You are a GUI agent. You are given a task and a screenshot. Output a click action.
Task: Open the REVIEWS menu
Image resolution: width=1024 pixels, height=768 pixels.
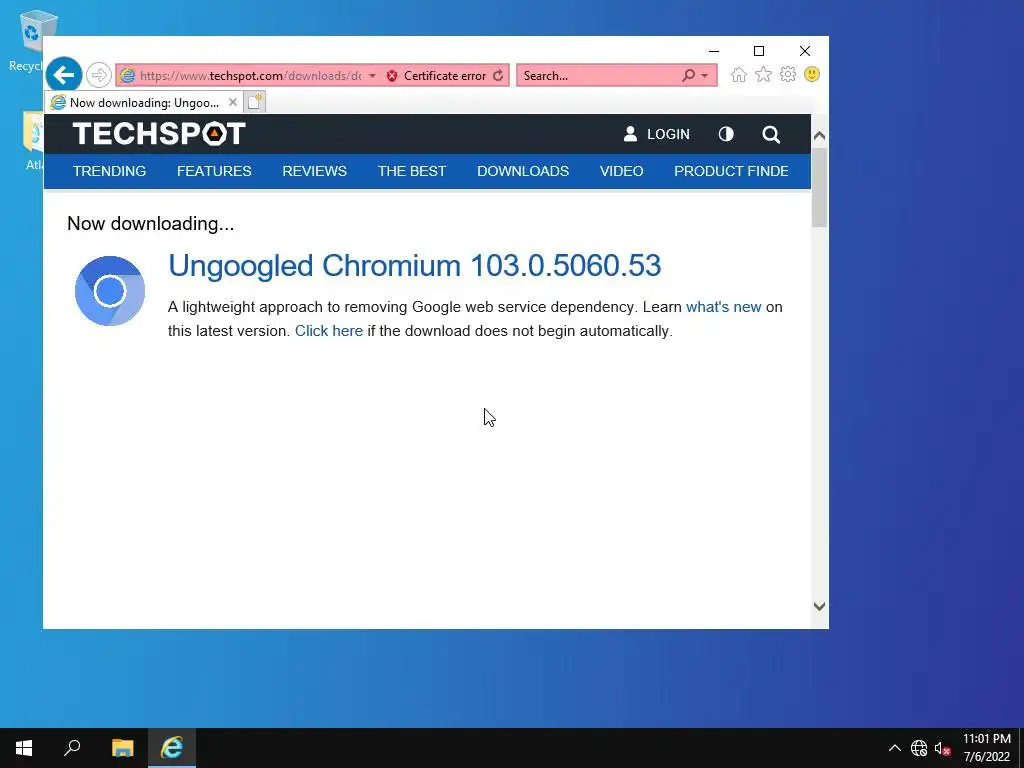click(315, 171)
